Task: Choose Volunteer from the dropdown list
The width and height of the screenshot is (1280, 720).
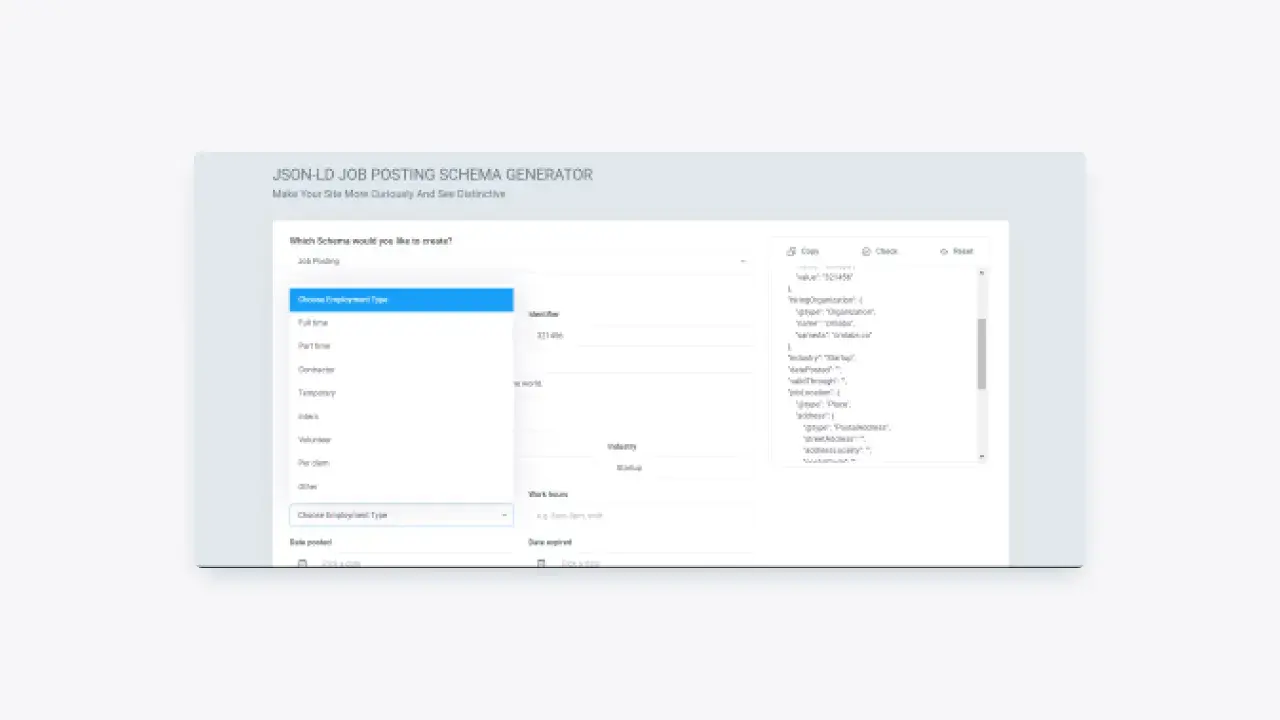Action: (314, 440)
